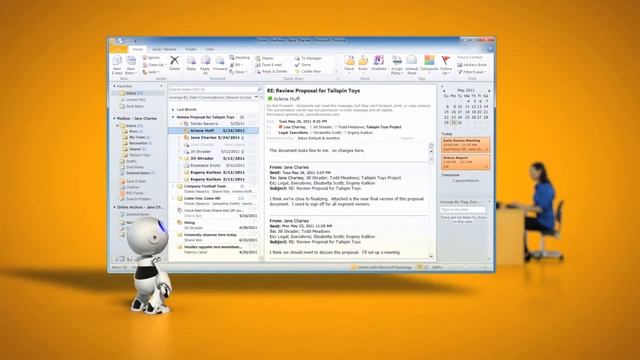
Task: Click the Forward icon in ribbon
Action: point(220,61)
